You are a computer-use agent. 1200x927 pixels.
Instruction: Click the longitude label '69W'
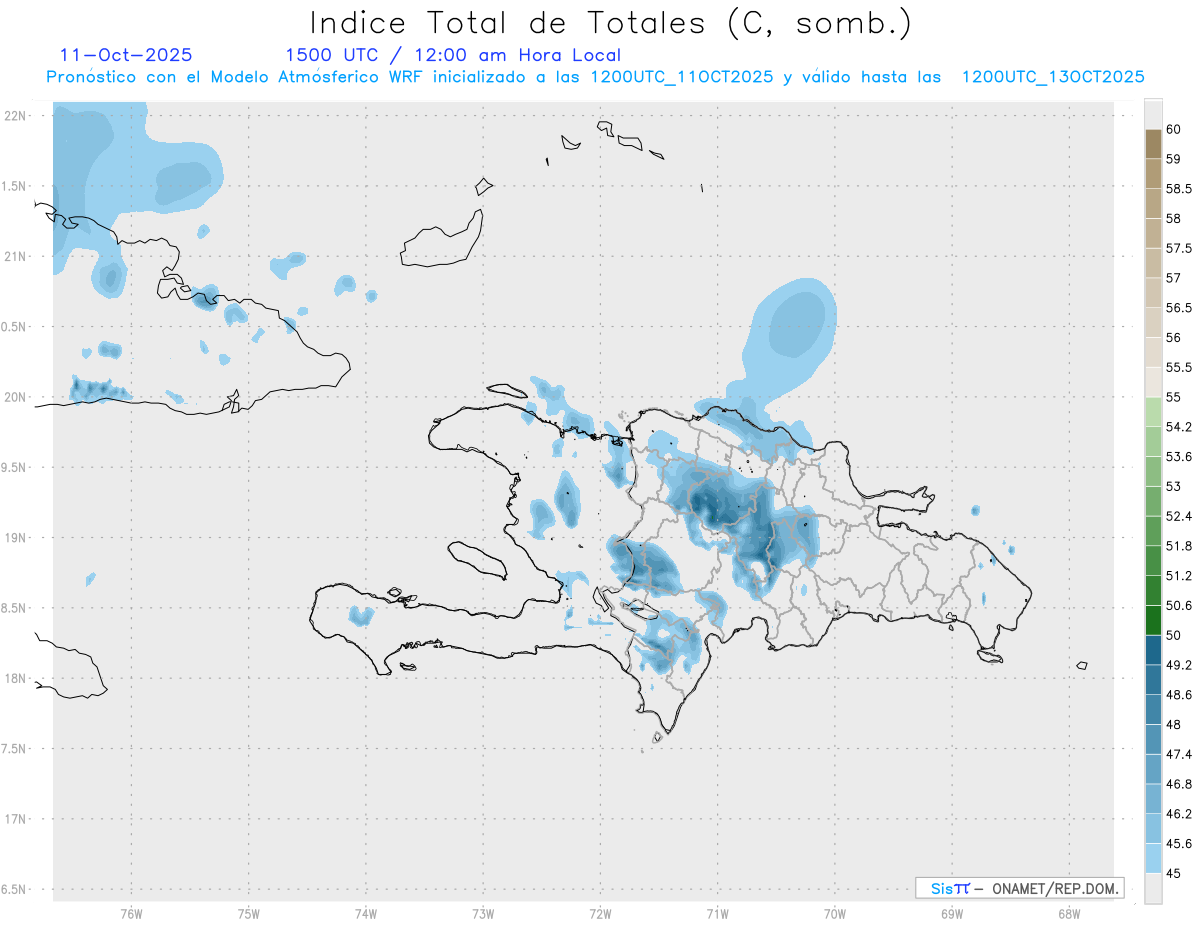[951, 914]
